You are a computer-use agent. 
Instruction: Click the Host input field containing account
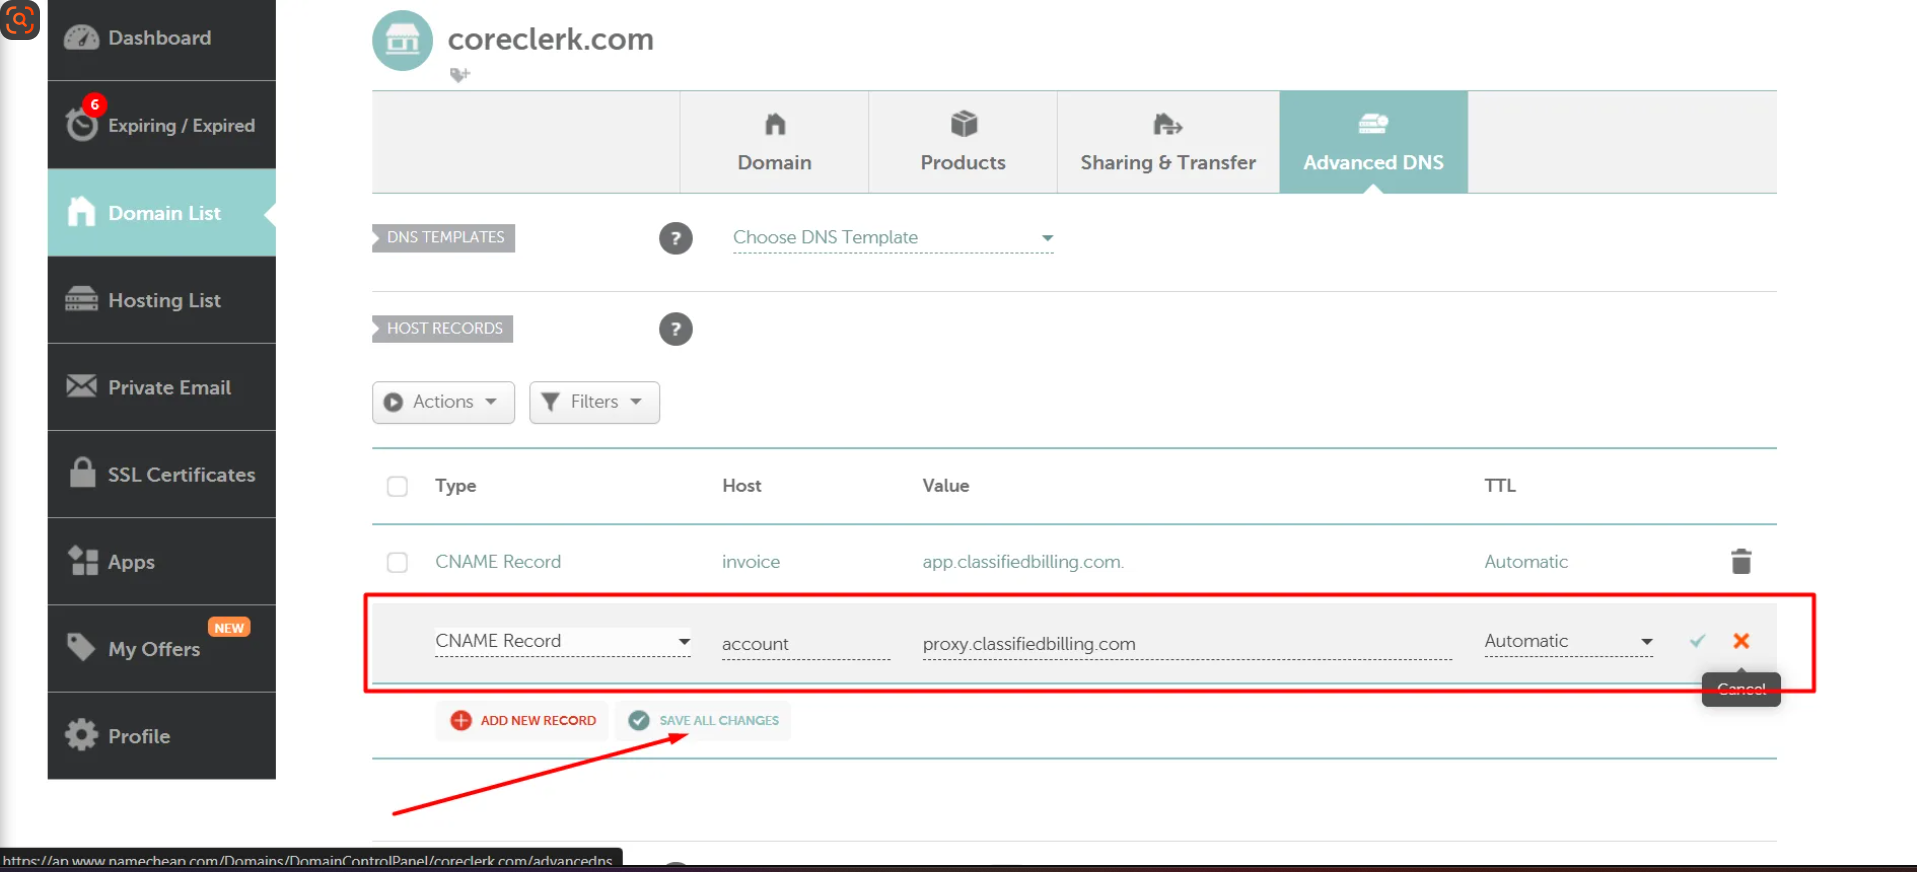point(804,644)
